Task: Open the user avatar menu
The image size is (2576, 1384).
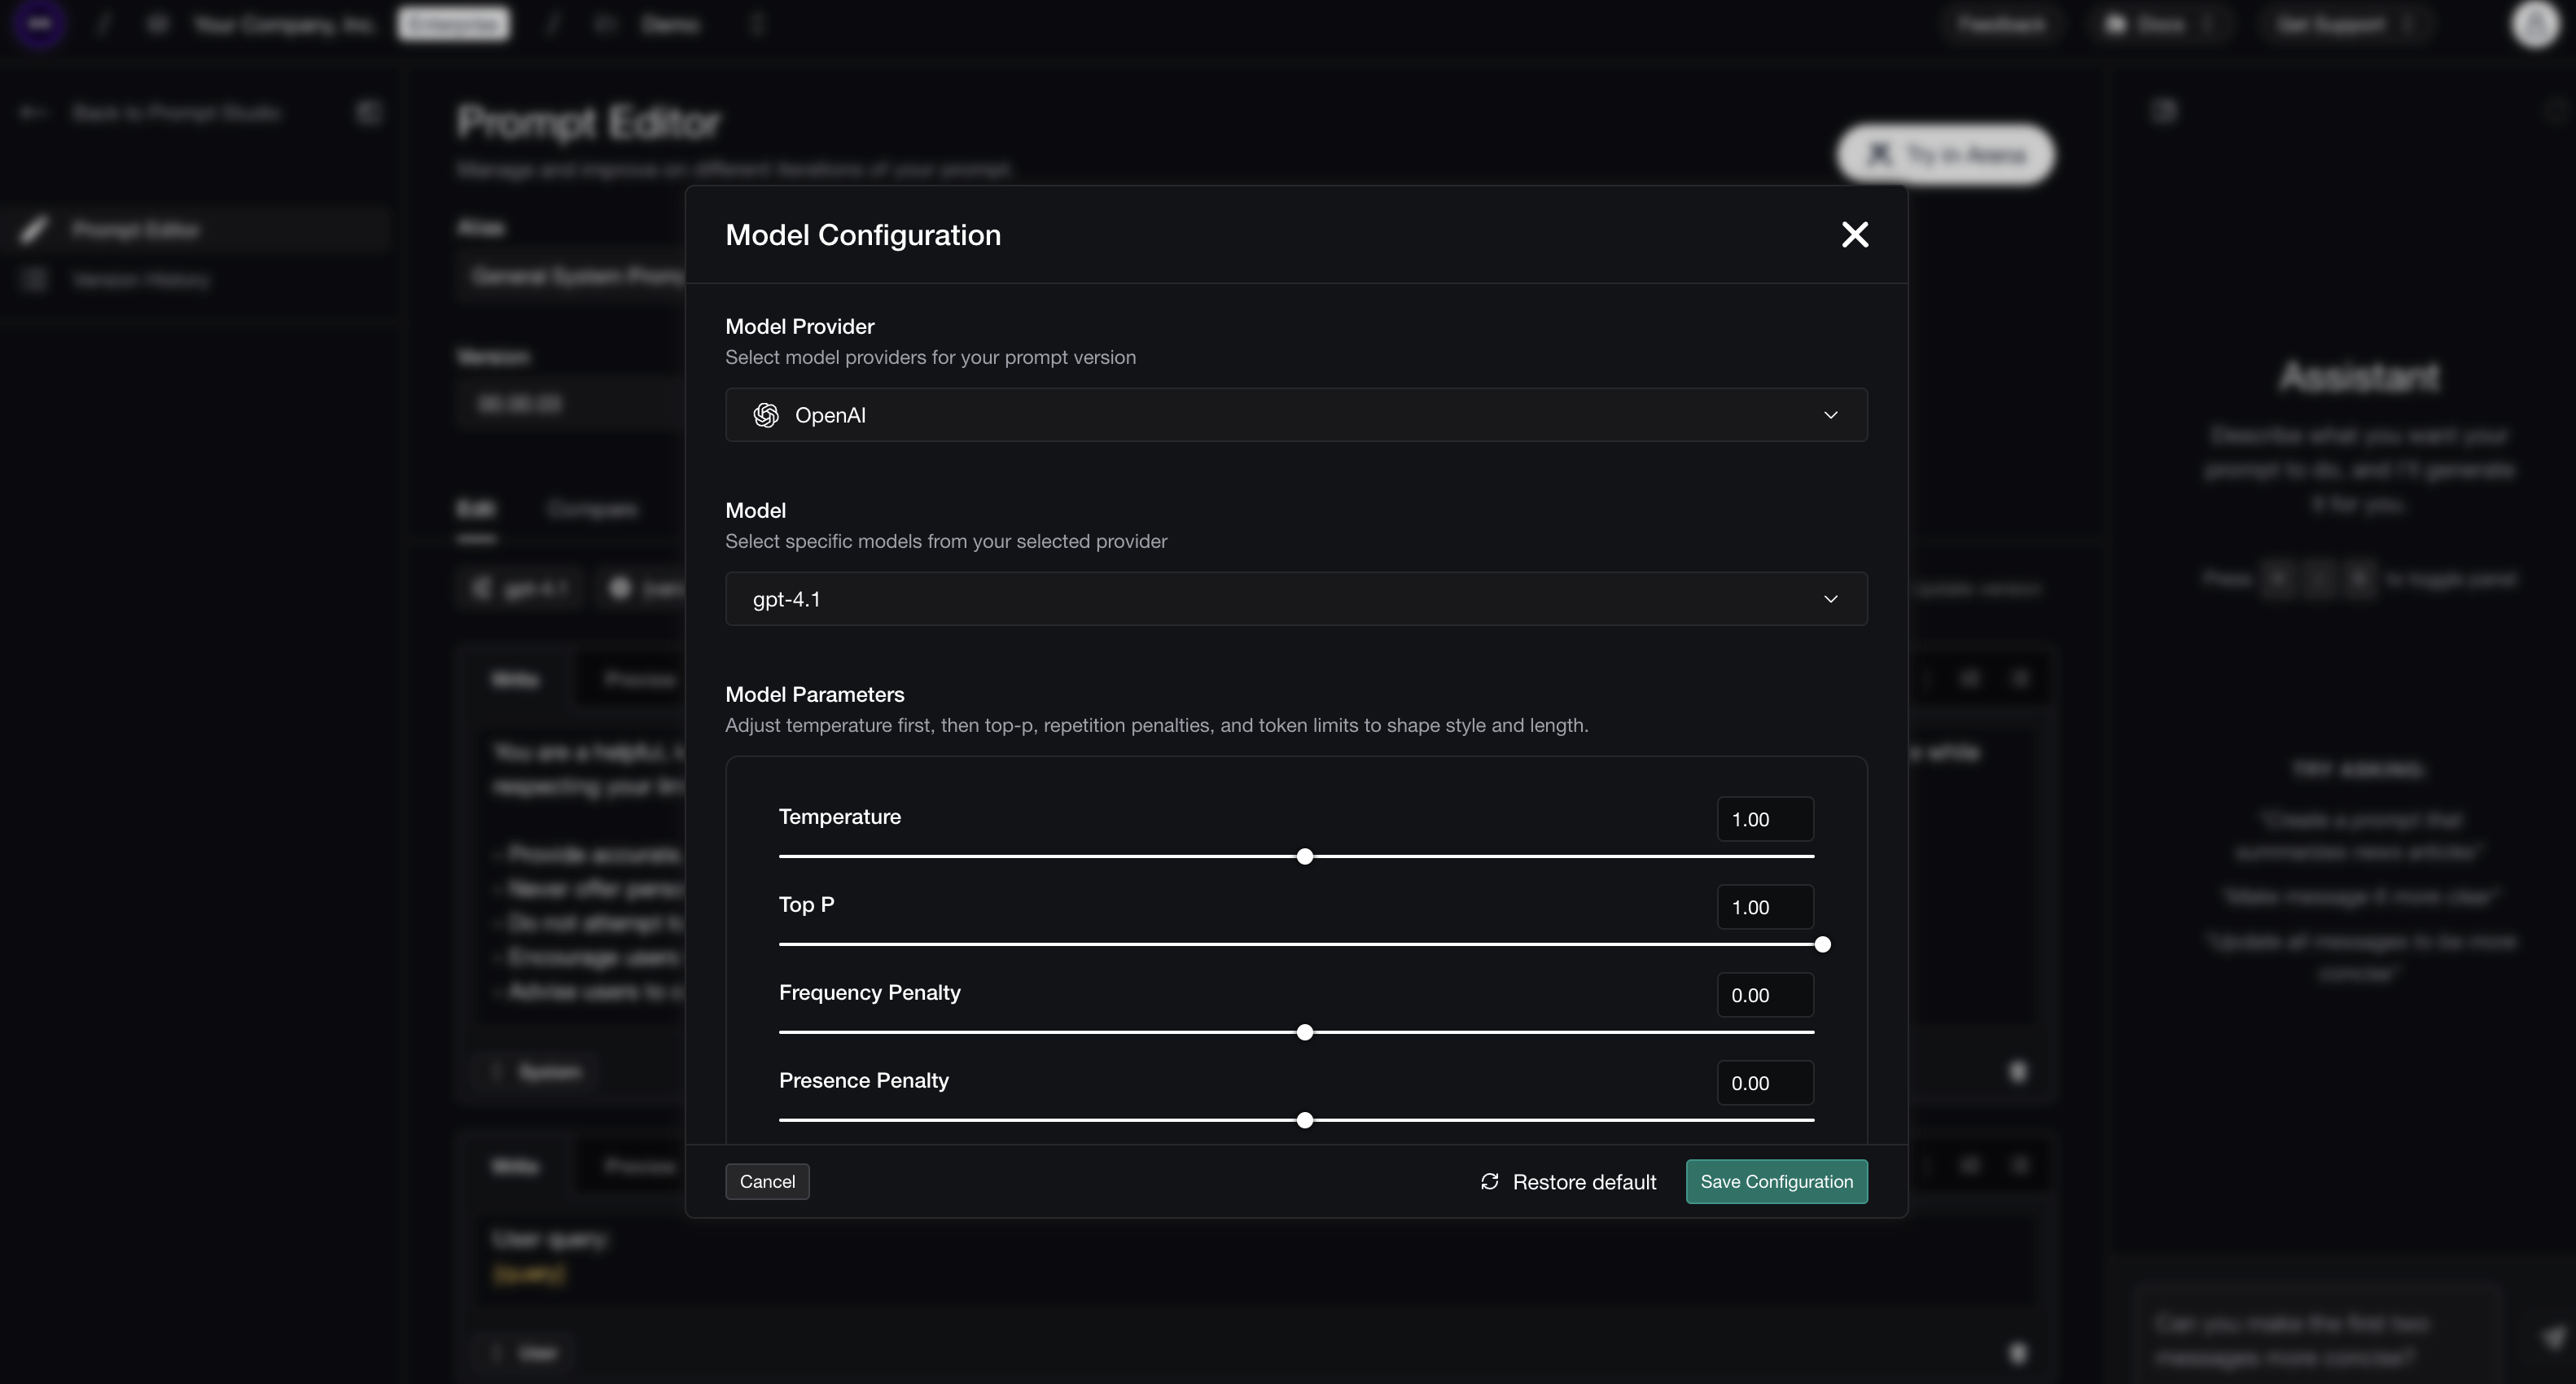Action: coord(2535,24)
